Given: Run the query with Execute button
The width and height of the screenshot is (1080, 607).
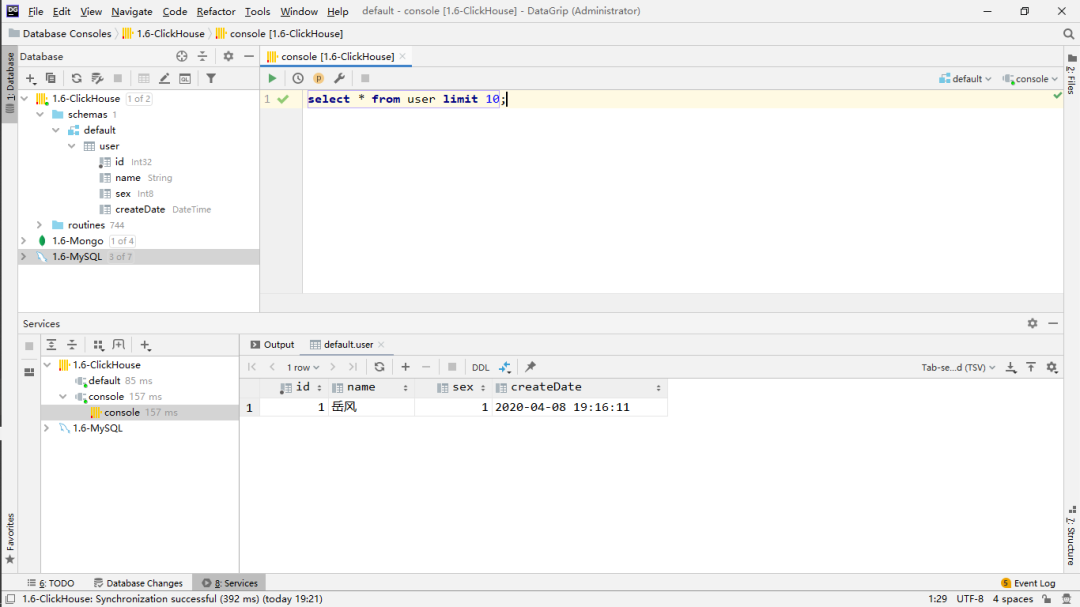Looking at the screenshot, I should pyautogui.click(x=272, y=79).
